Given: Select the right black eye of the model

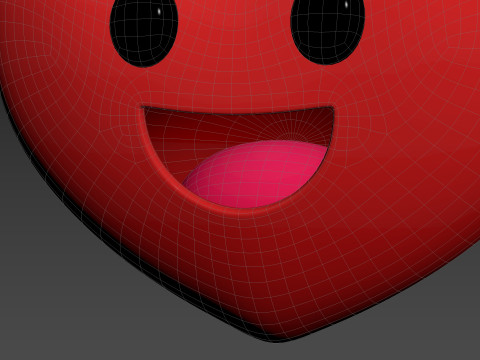Looking at the screenshot, I should tap(328, 30).
